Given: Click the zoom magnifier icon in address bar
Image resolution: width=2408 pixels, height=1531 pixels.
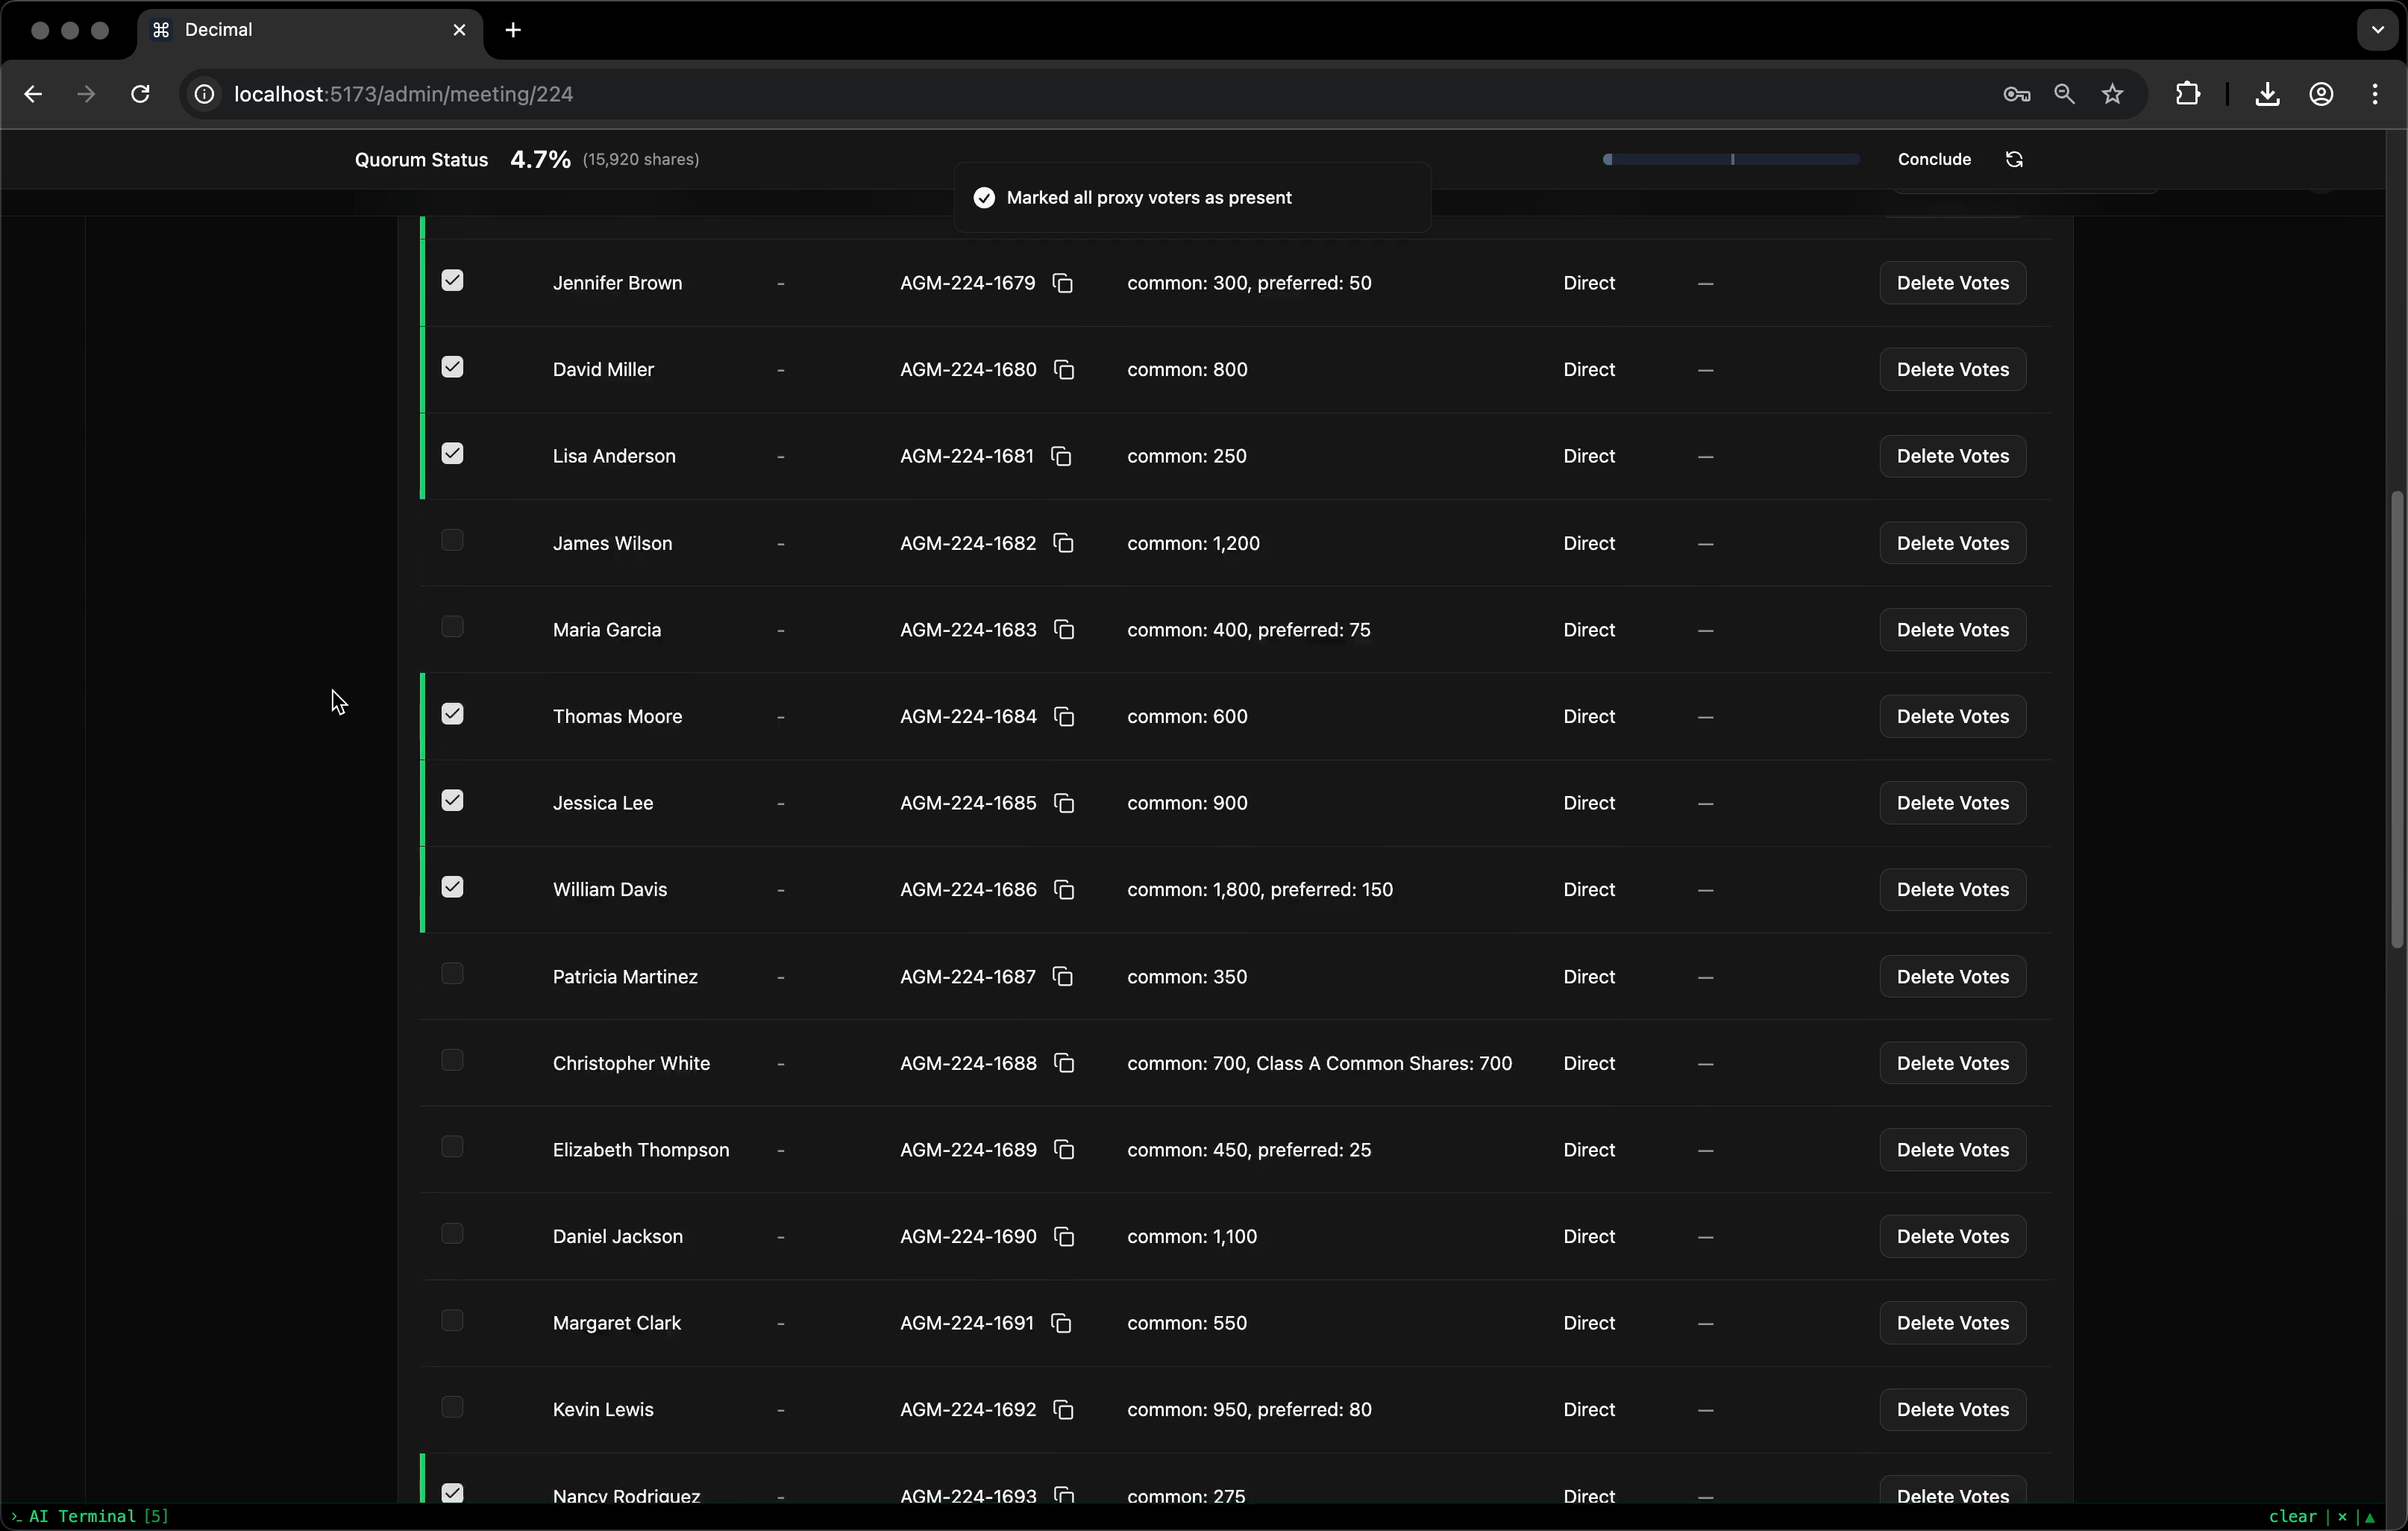Looking at the screenshot, I should pos(2064,94).
